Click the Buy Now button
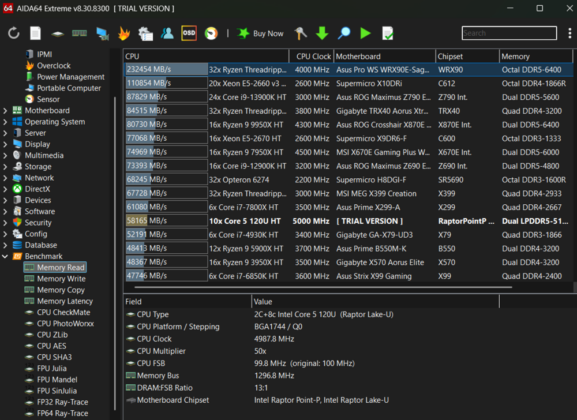Screen dimensions: 577x420 (260, 33)
